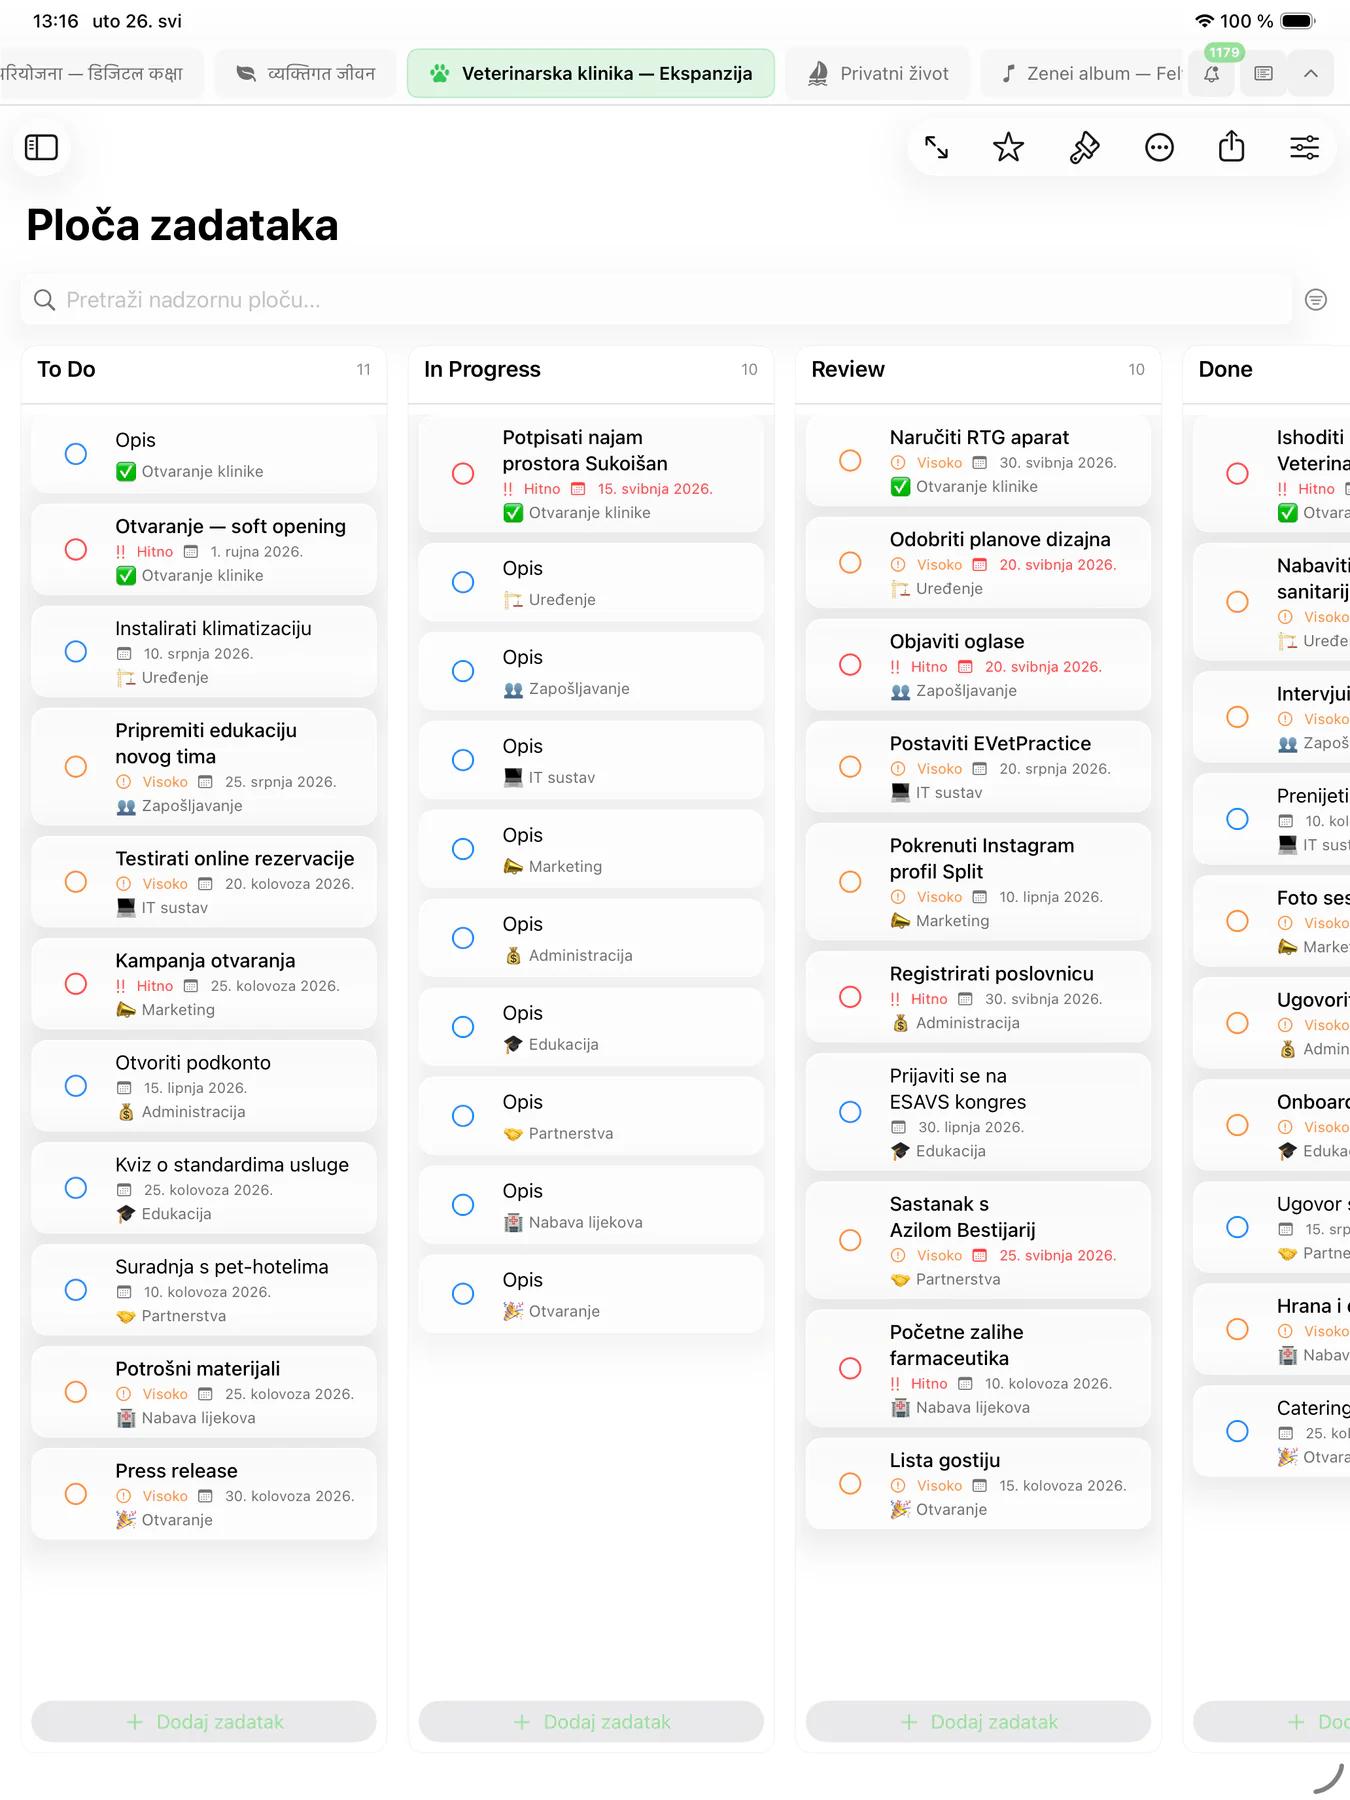Tap the Ploča zadataka board title
Image resolution: width=1350 pixels, height=1800 pixels.
[x=182, y=225]
